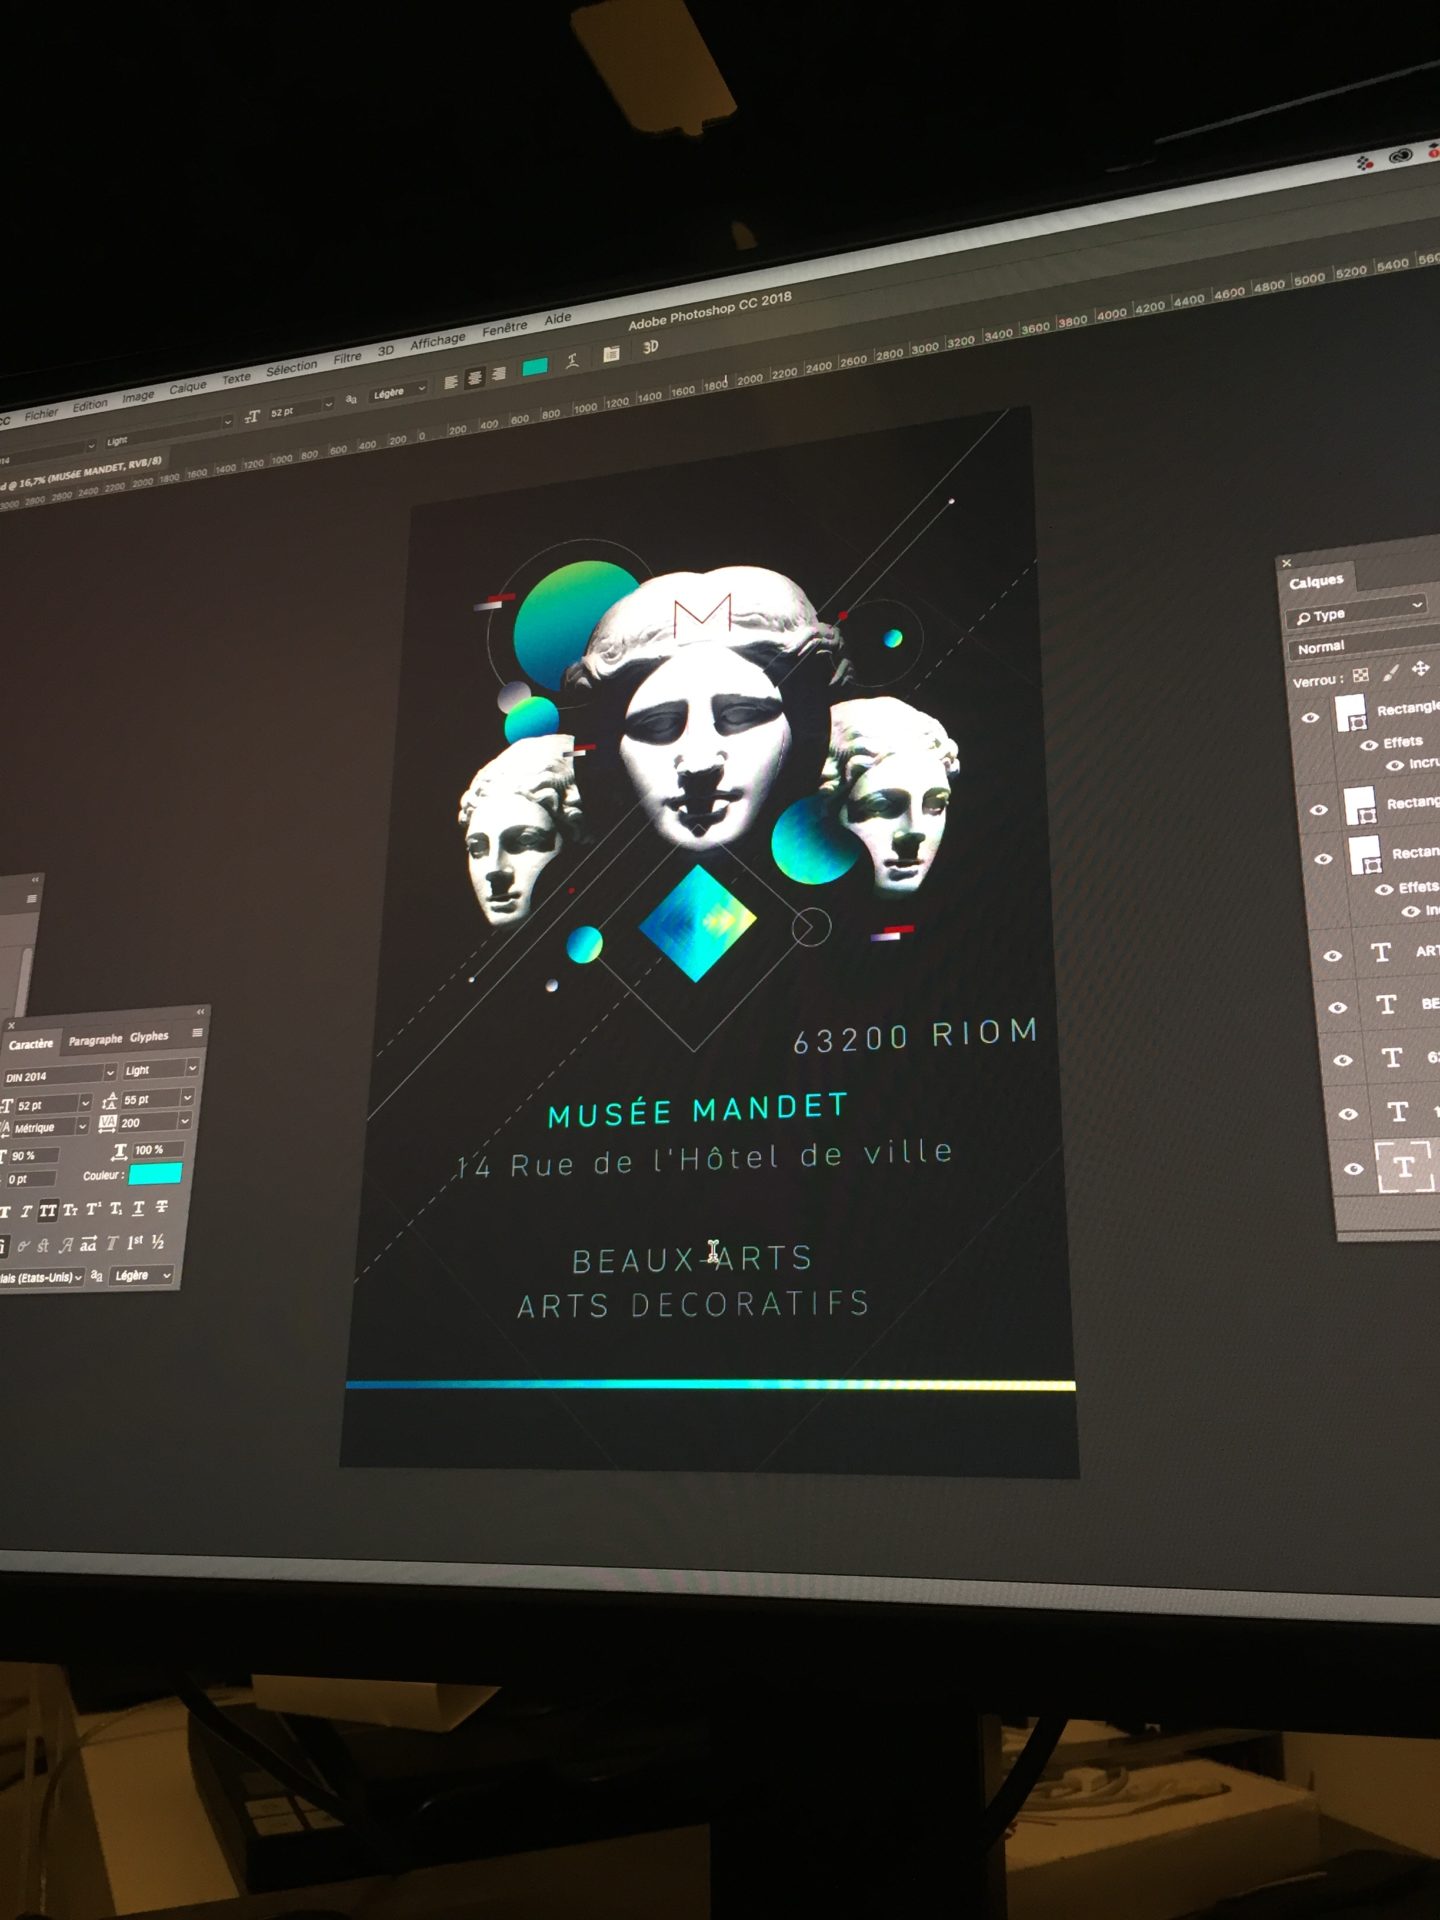Hide Effets under third Rectangle layer
Viewport: 1440px width, 1920px height.
click(1384, 889)
